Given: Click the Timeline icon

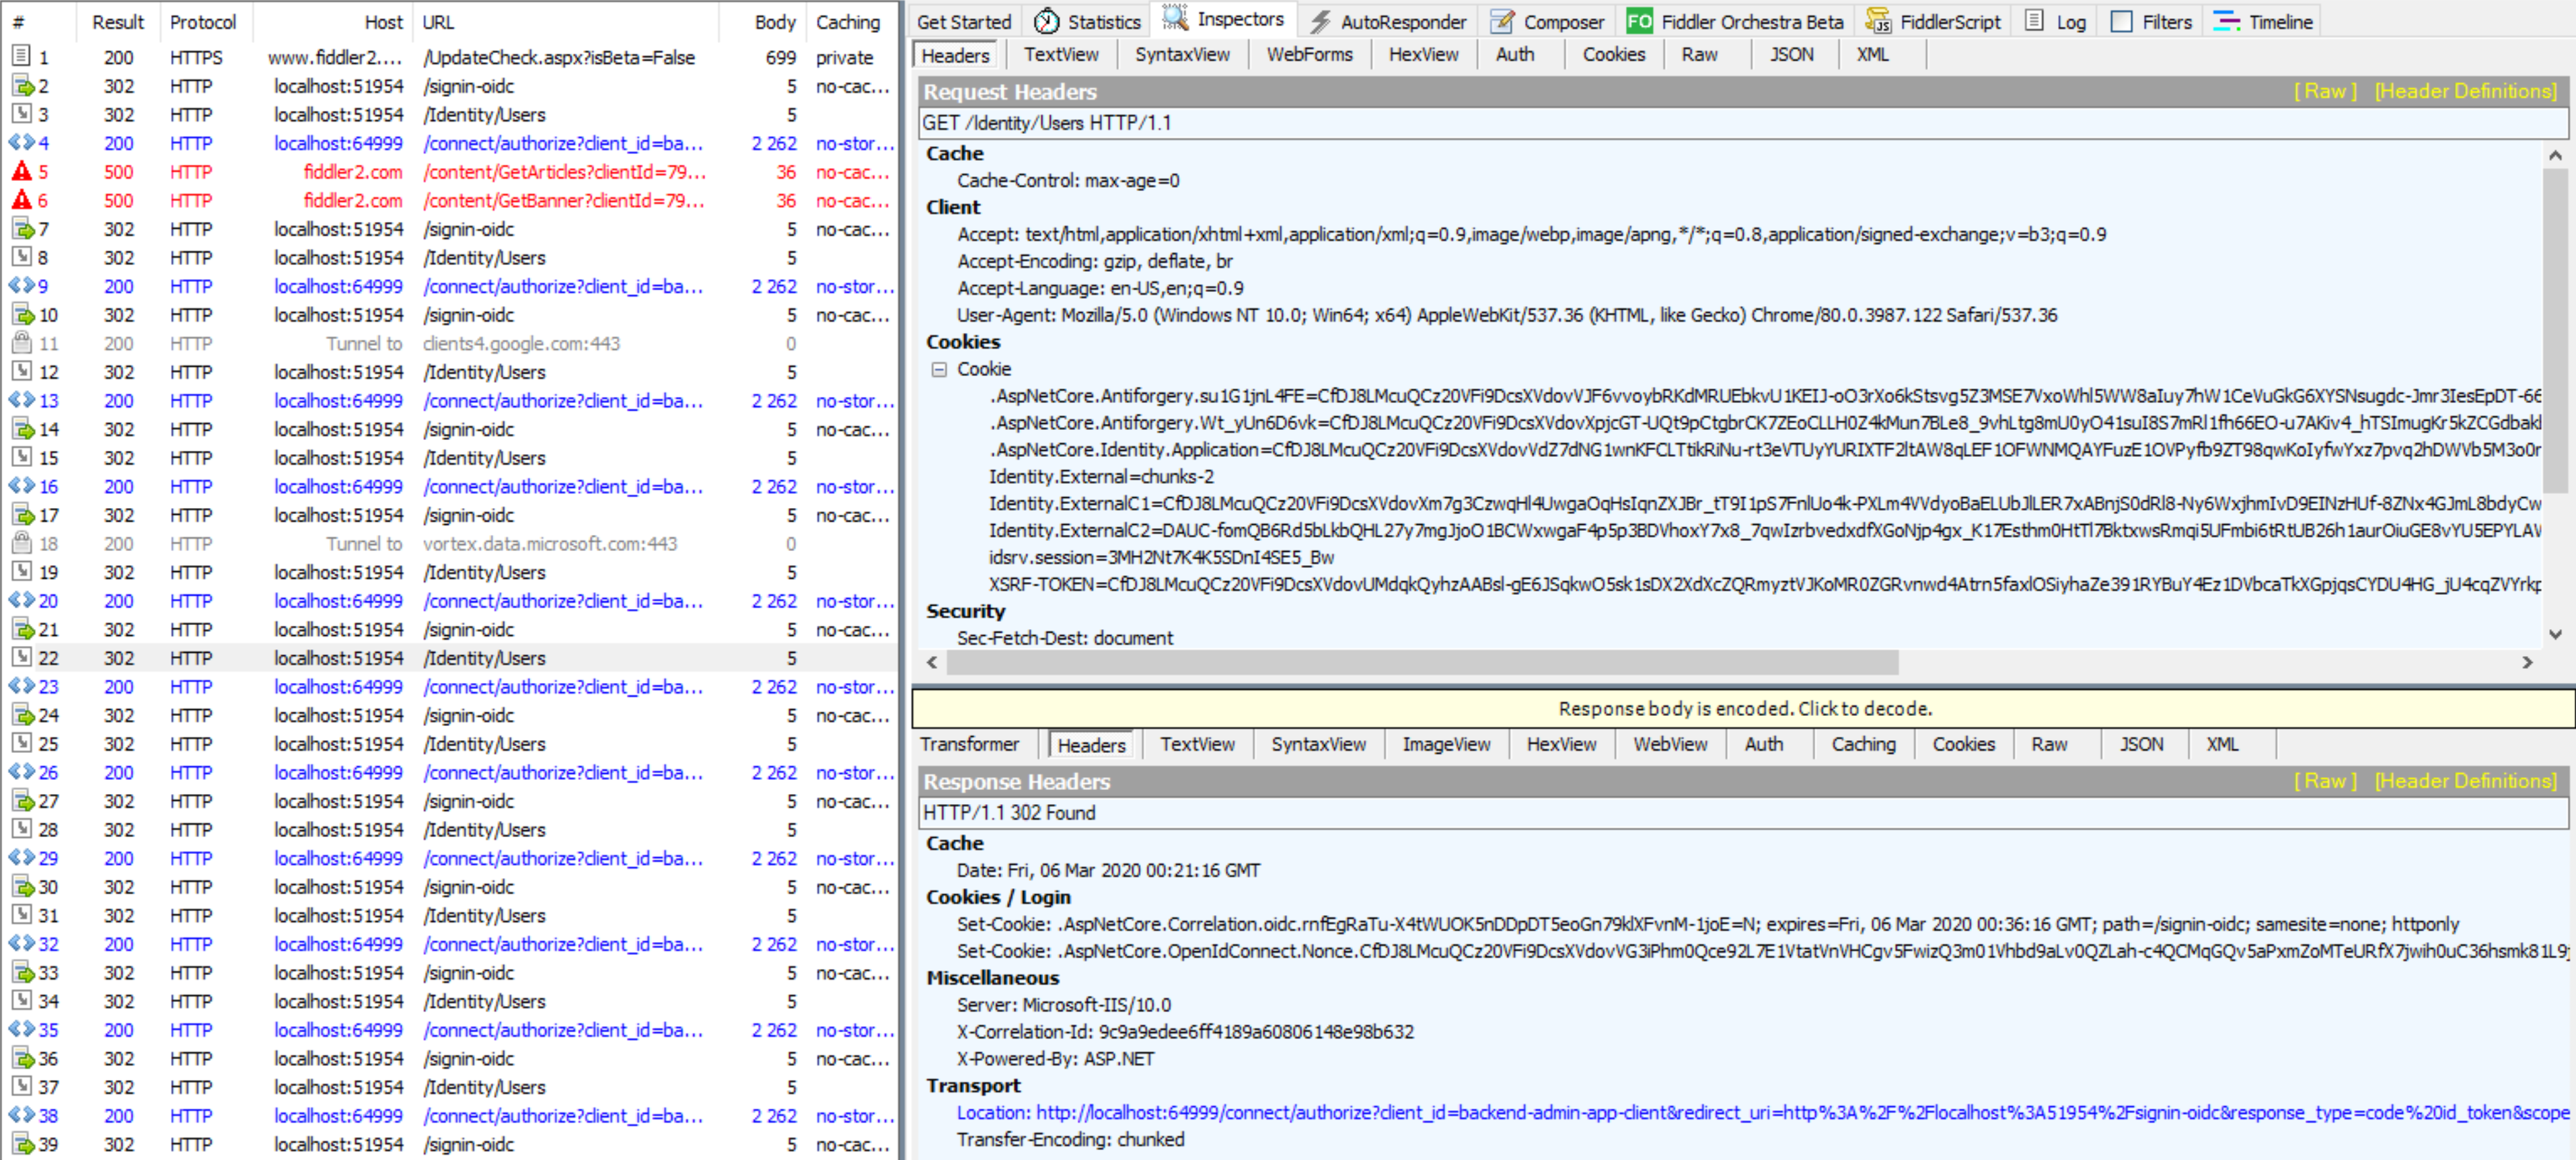Looking at the screenshot, I should (2226, 21).
